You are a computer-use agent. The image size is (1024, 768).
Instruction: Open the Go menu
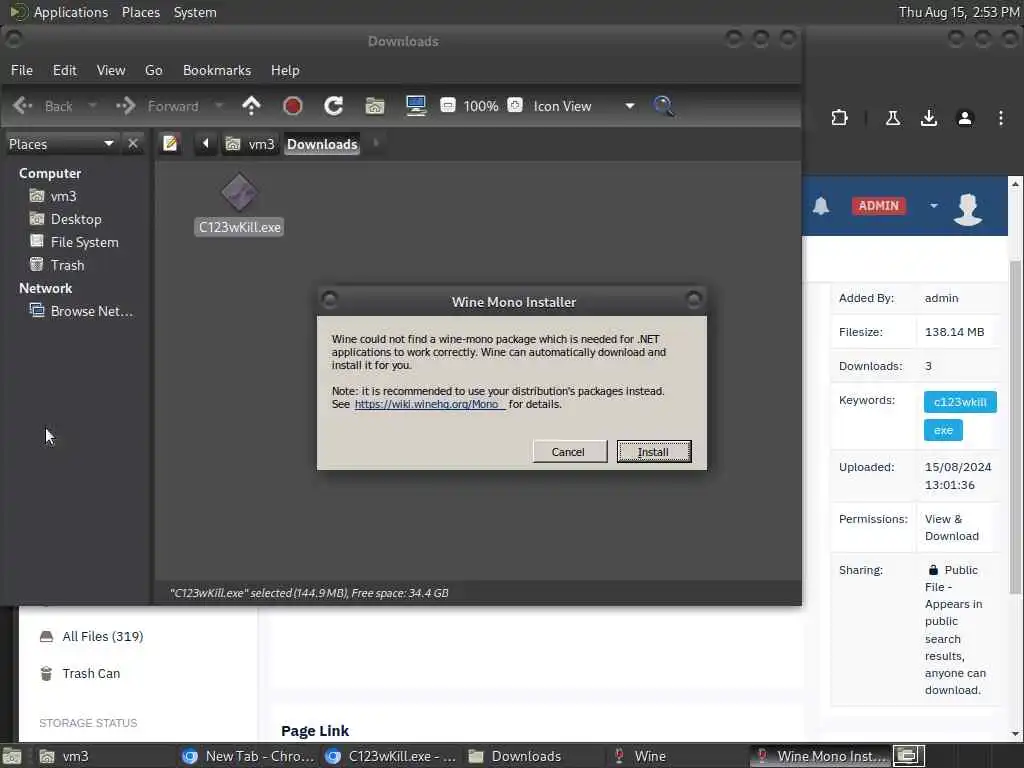(153, 70)
